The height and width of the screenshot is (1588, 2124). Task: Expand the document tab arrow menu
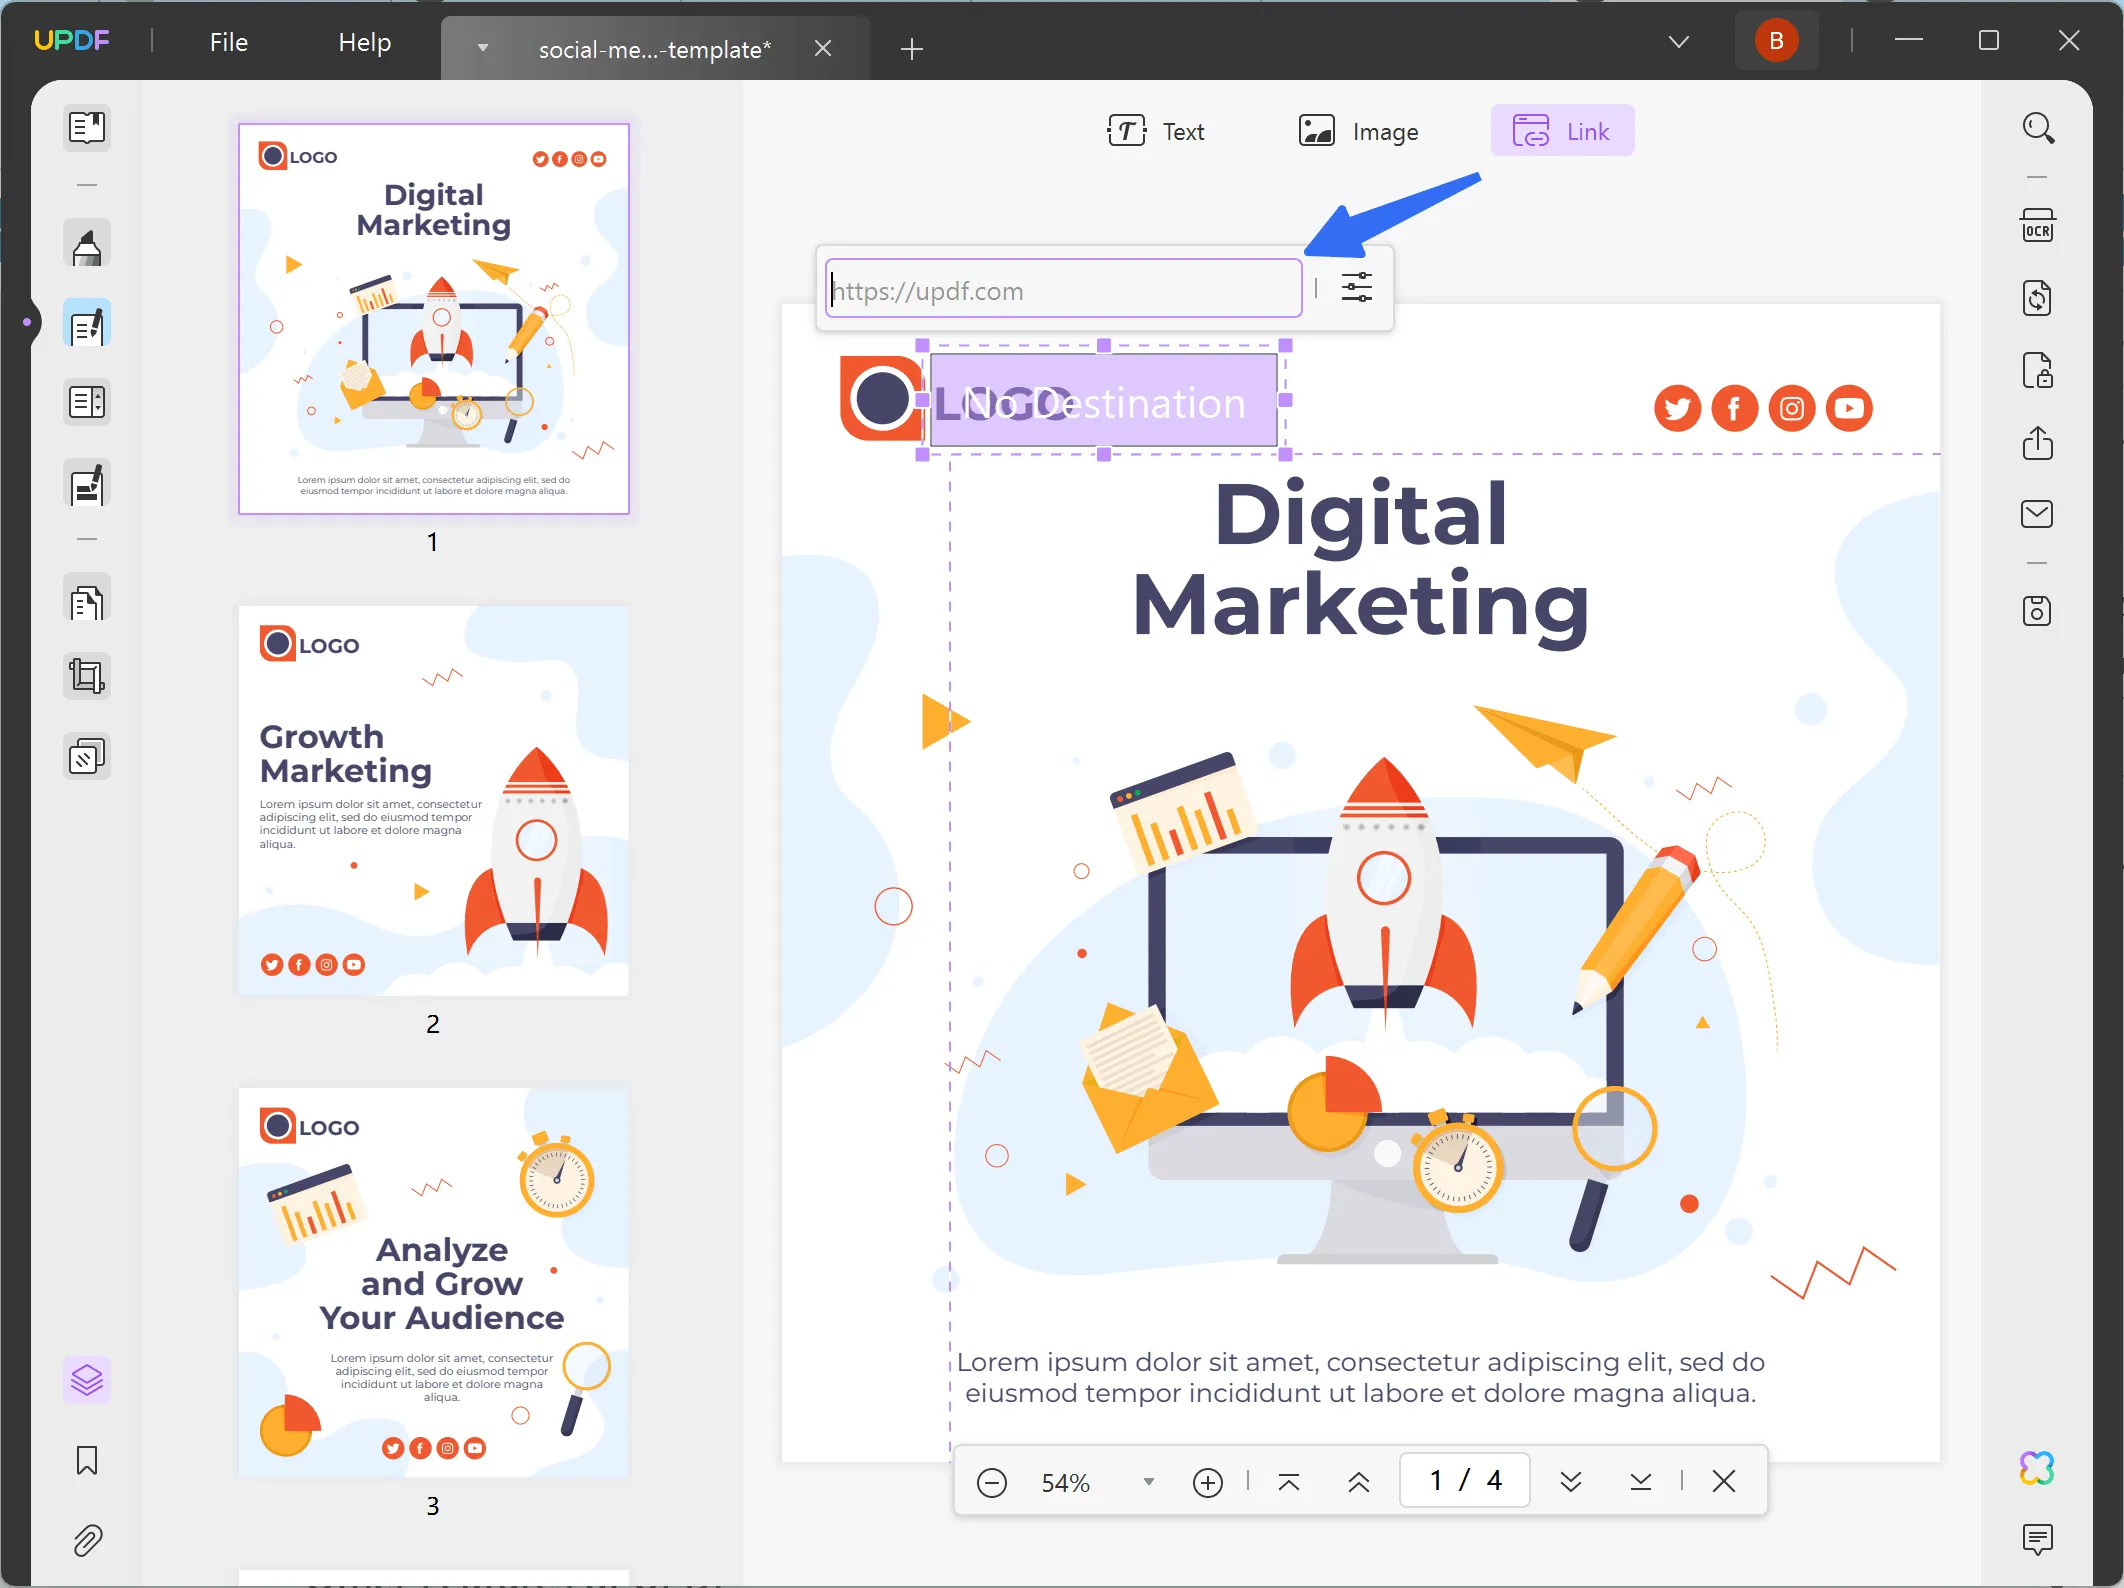[483, 48]
